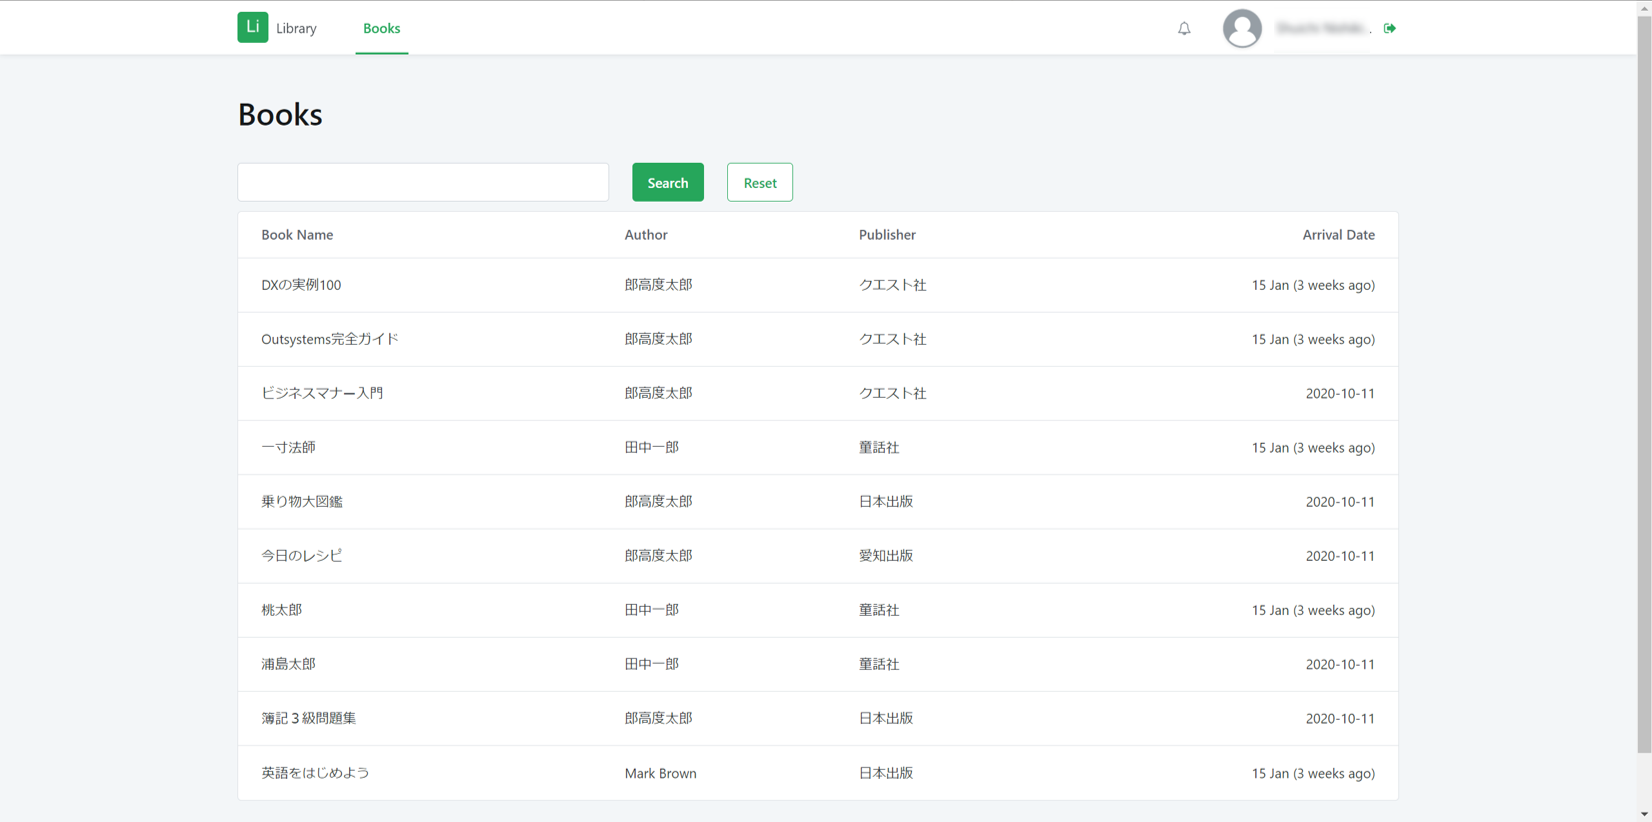The height and width of the screenshot is (822, 1652).
Task: Open the notification bell icon
Action: coord(1184,28)
